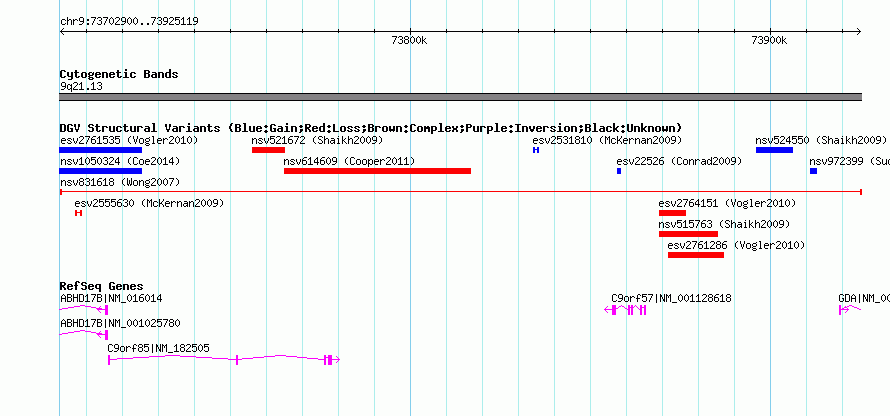Screen dimensions: 890x416
Task: Click the esv22526 (Conrad2009) label text
Action: coord(679,161)
